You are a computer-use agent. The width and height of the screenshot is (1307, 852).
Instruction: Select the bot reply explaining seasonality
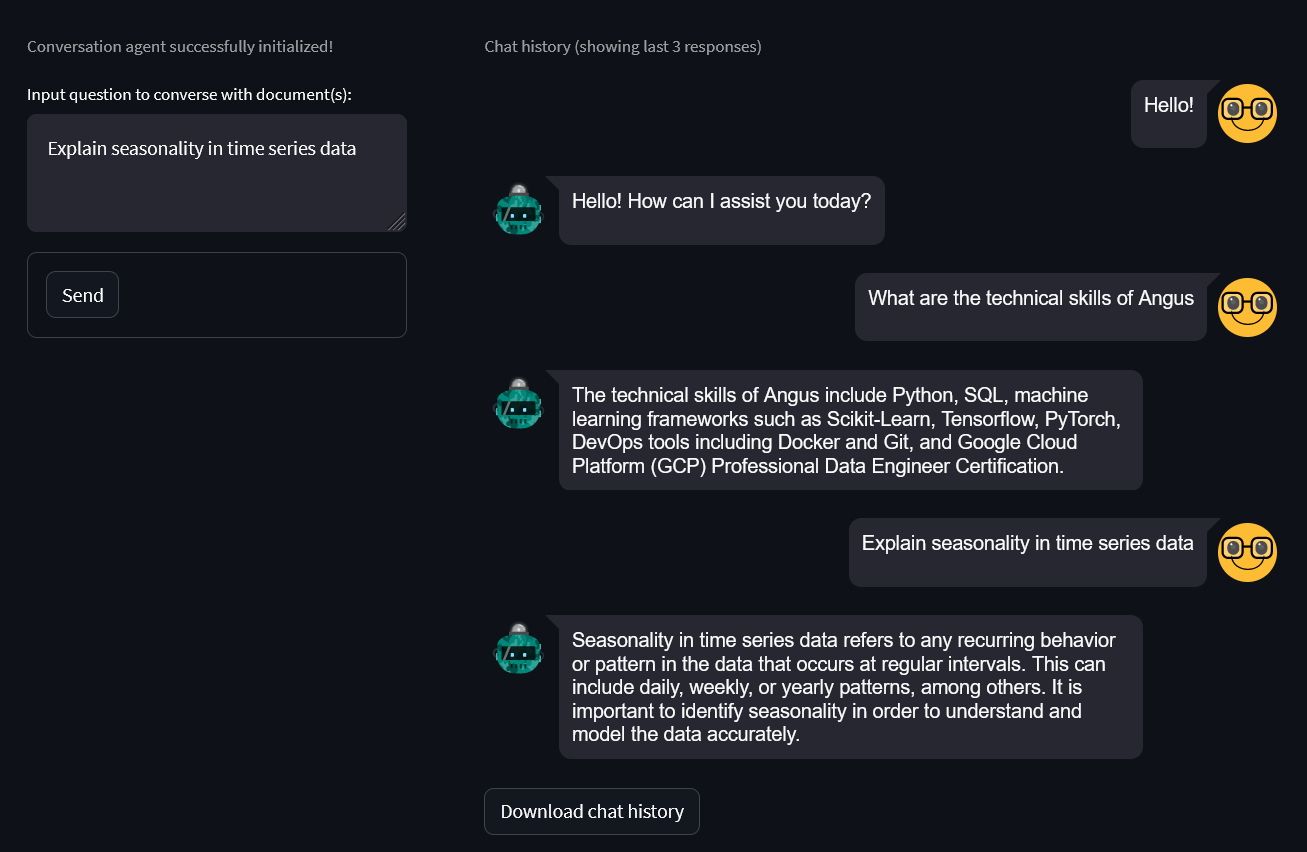coord(851,687)
